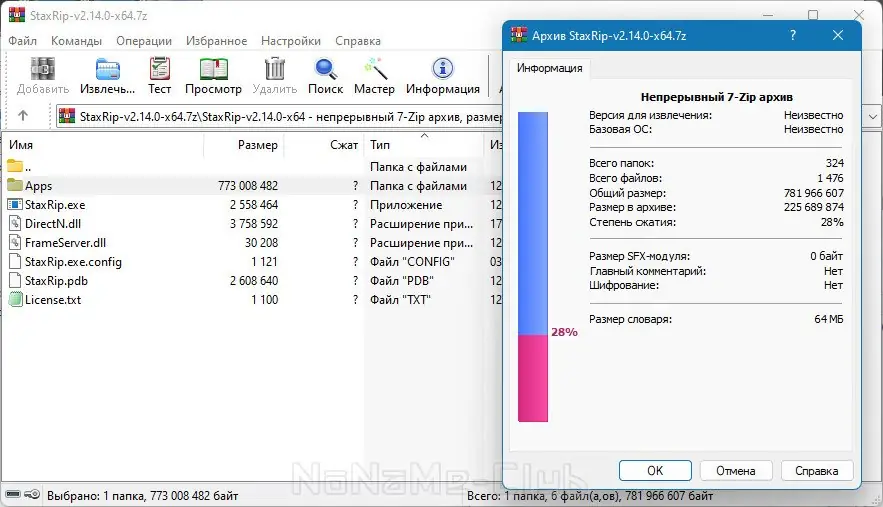Sort by the Размер column header
Viewport: 883px width, 507px height.
pyautogui.click(x=244, y=145)
